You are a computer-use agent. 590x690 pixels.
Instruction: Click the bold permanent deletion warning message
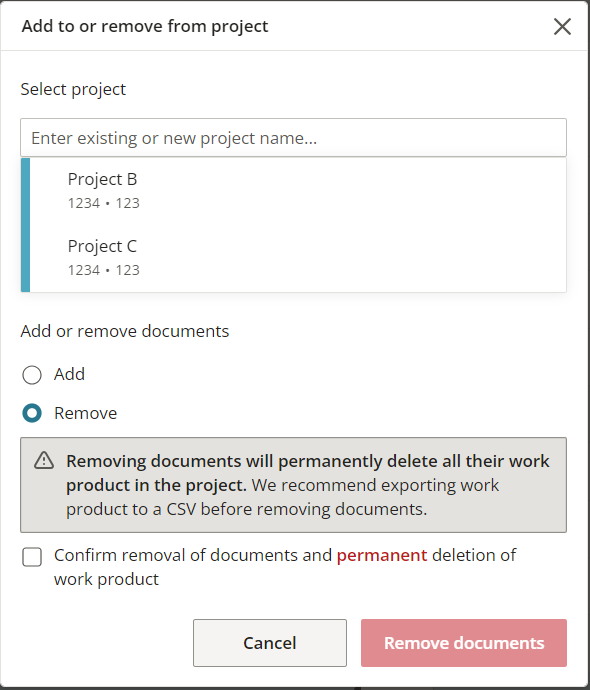[308, 473]
